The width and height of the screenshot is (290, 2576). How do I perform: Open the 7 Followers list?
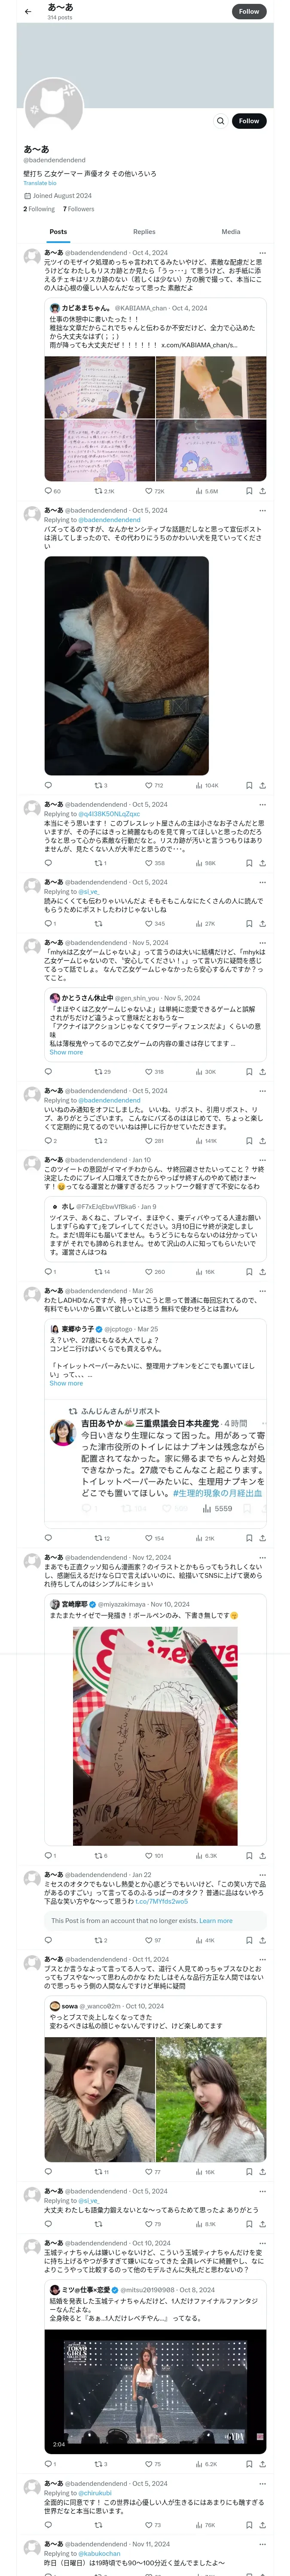79,209
